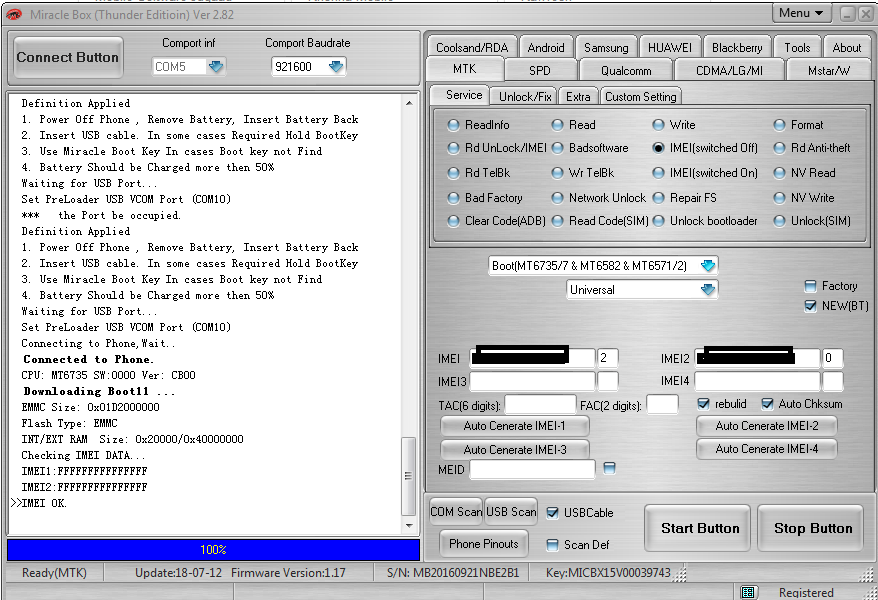Image resolution: width=878 pixels, height=600 pixels.
Task: Expand the Universal model dropdown
Action: [x=708, y=289]
